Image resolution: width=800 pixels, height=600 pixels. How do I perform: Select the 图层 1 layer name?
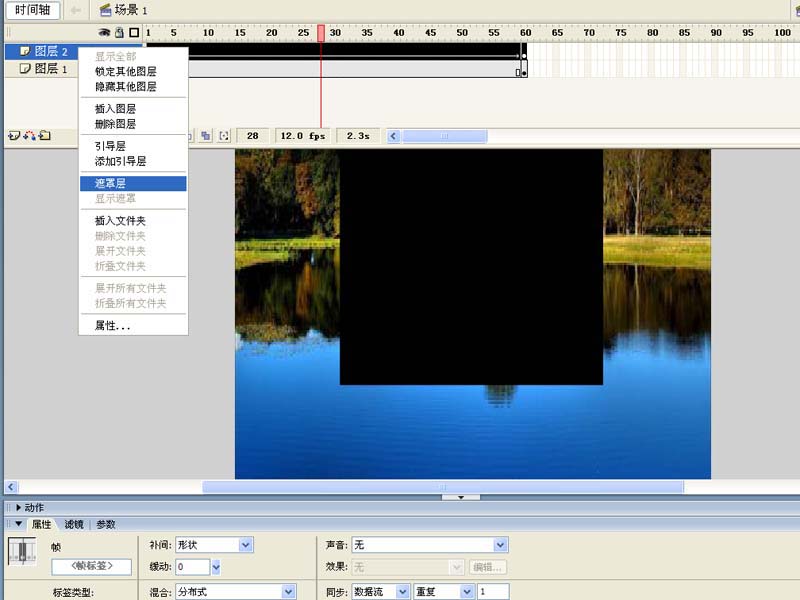coord(51,68)
